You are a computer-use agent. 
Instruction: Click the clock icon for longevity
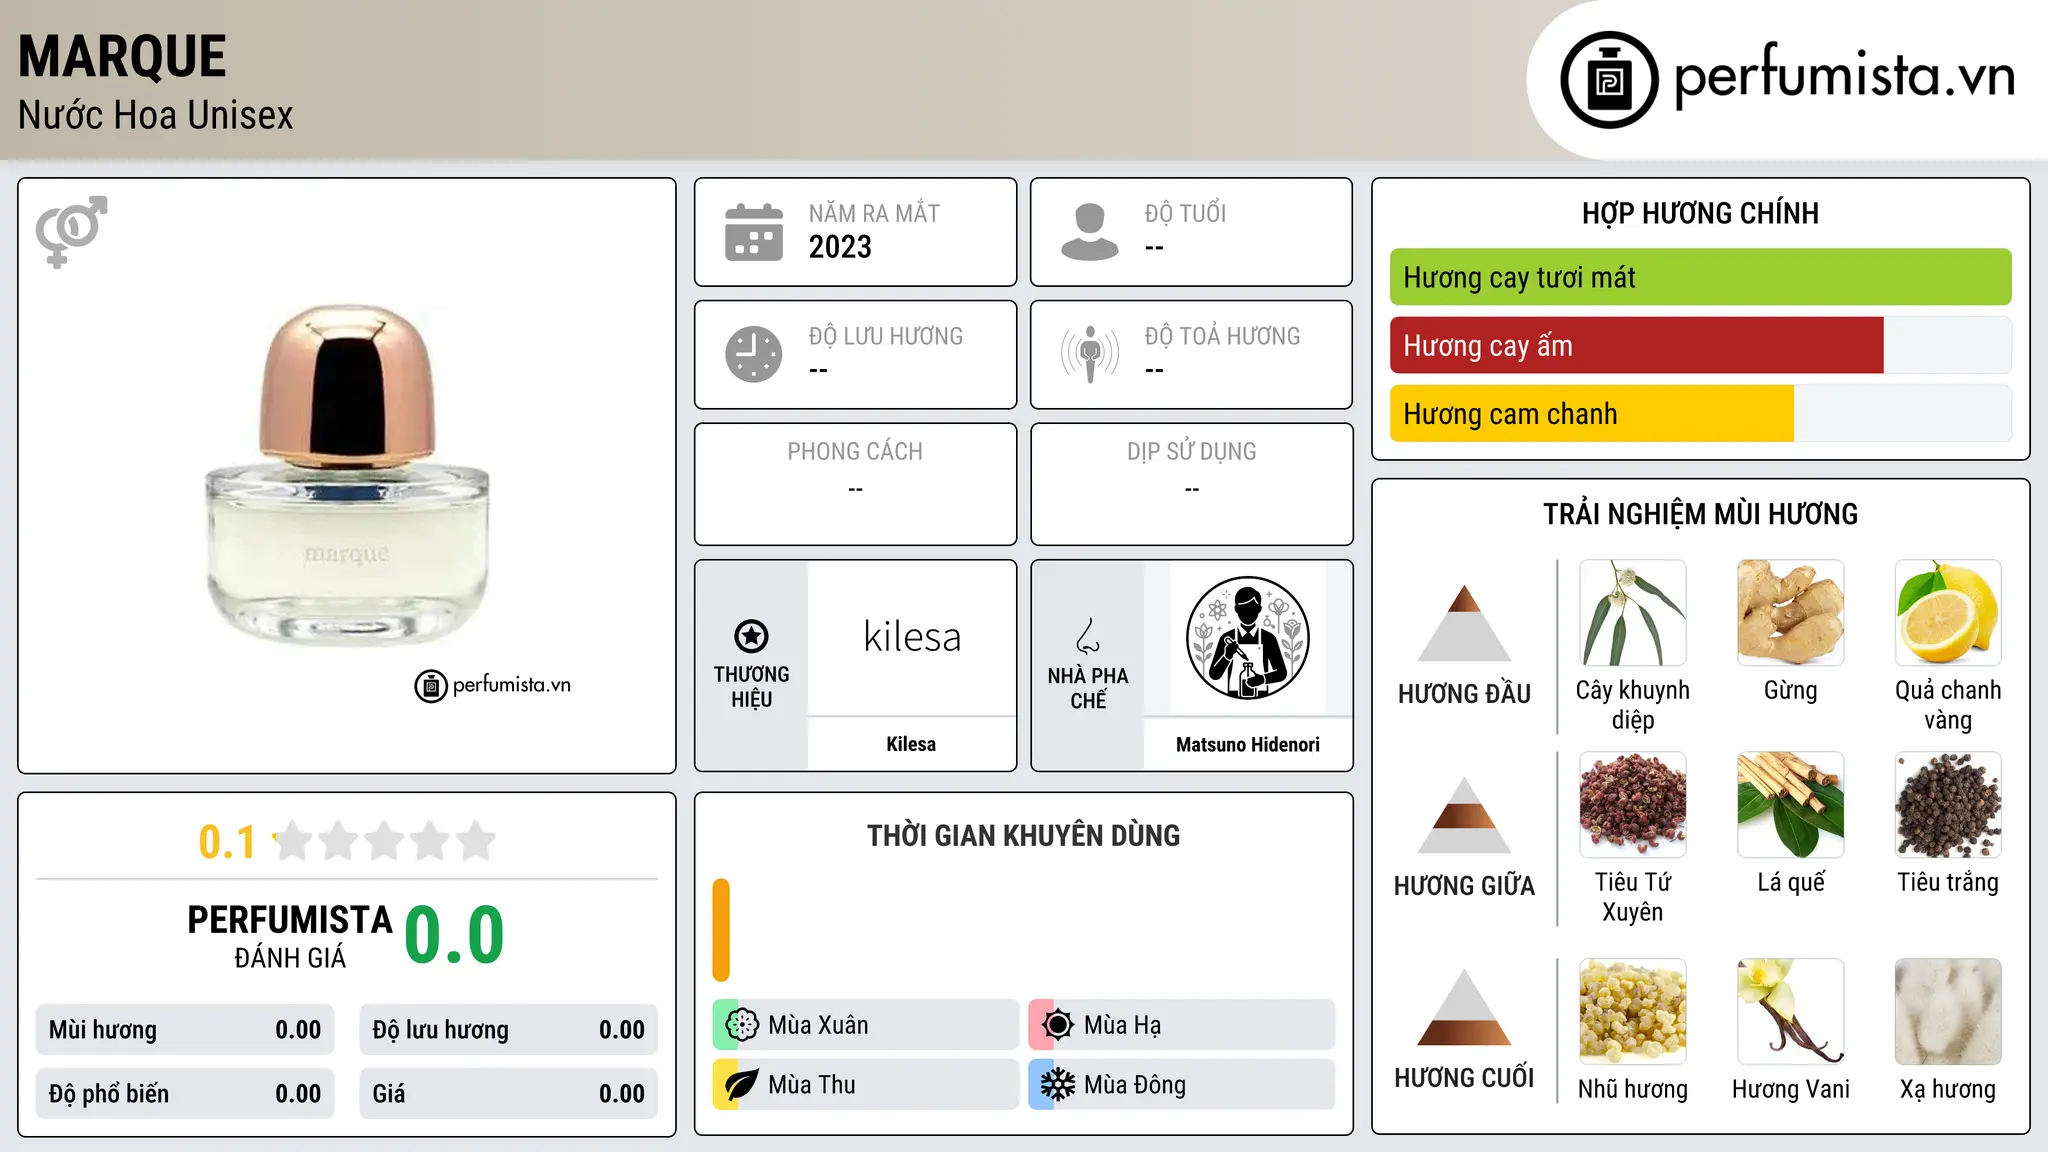click(x=754, y=354)
